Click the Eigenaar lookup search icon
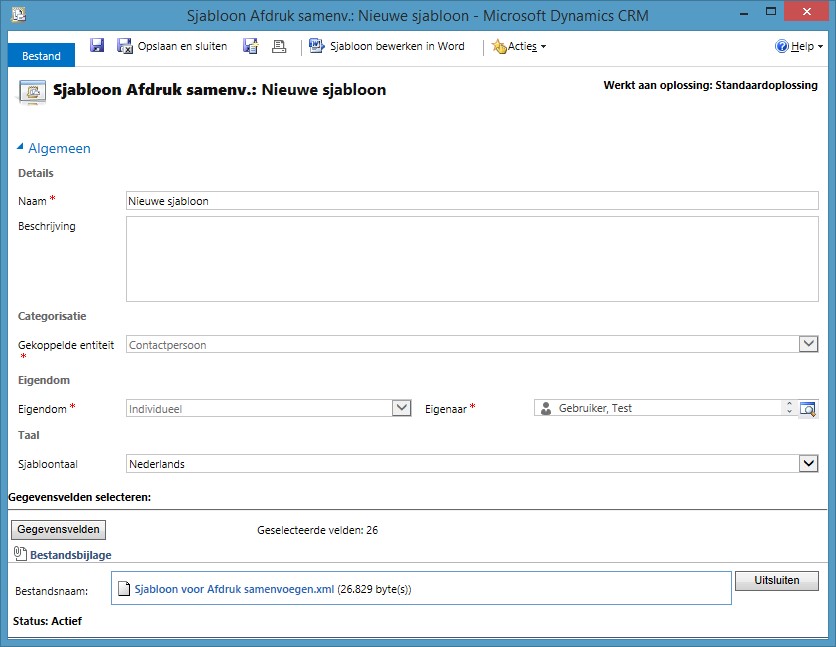836x647 pixels. click(808, 408)
